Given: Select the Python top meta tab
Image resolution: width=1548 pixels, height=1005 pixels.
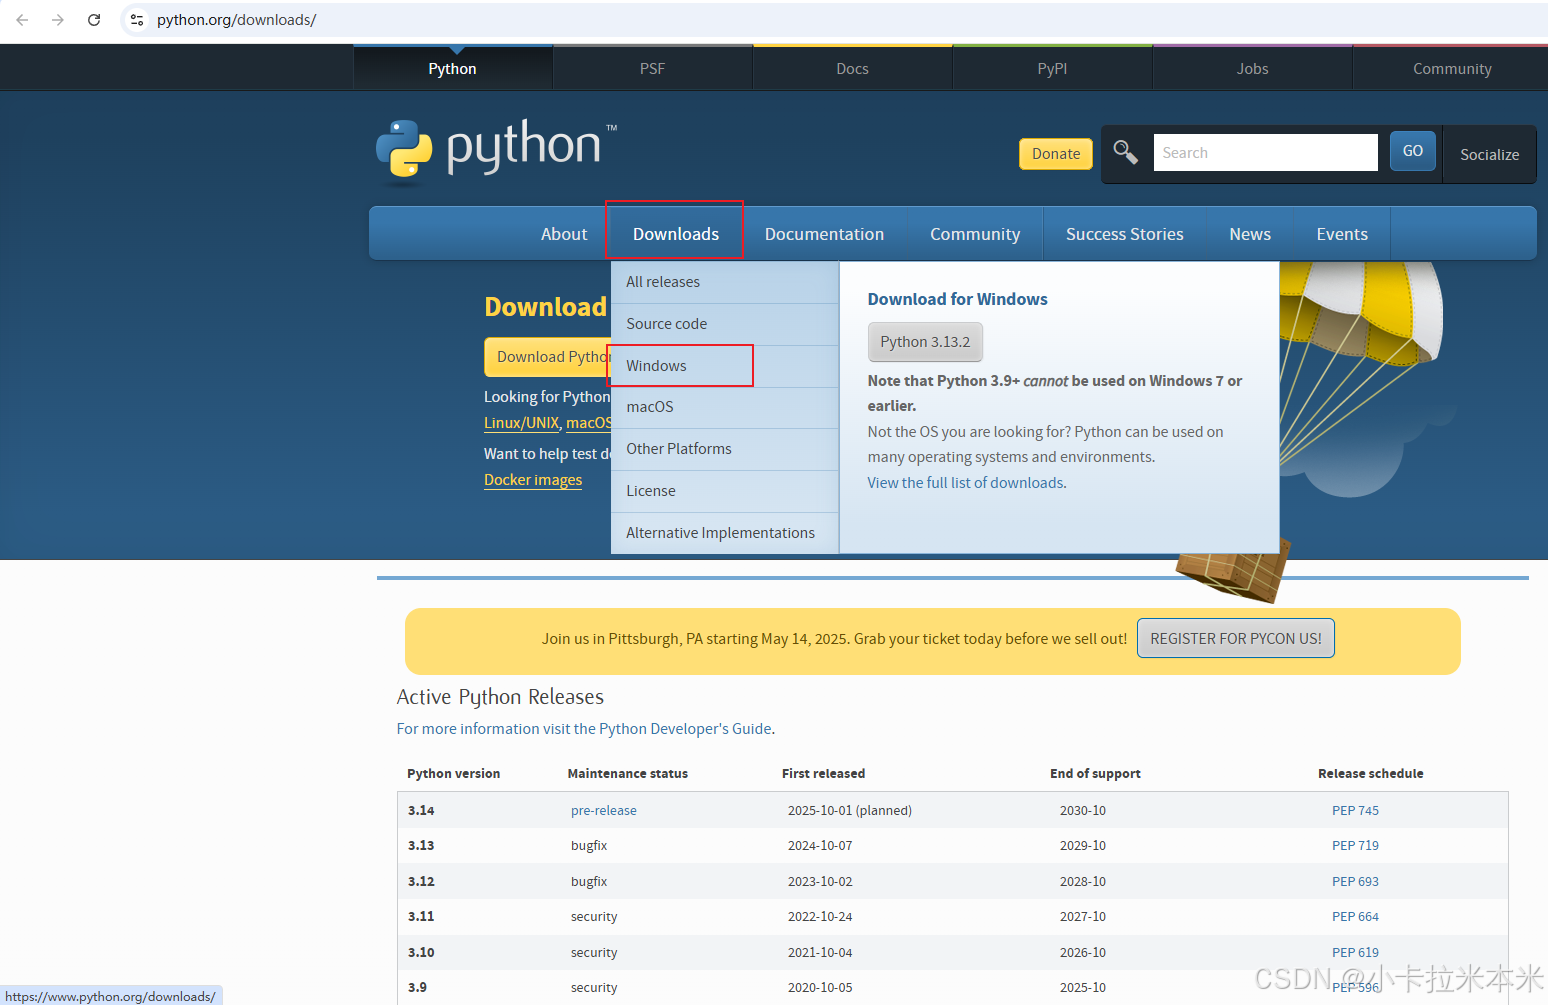Looking at the screenshot, I should (452, 69).
